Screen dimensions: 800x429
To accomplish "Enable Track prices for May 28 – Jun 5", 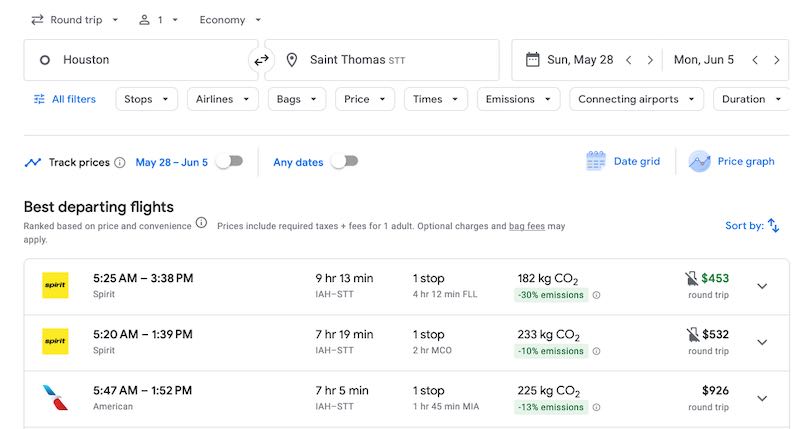I will click(229, 161).
